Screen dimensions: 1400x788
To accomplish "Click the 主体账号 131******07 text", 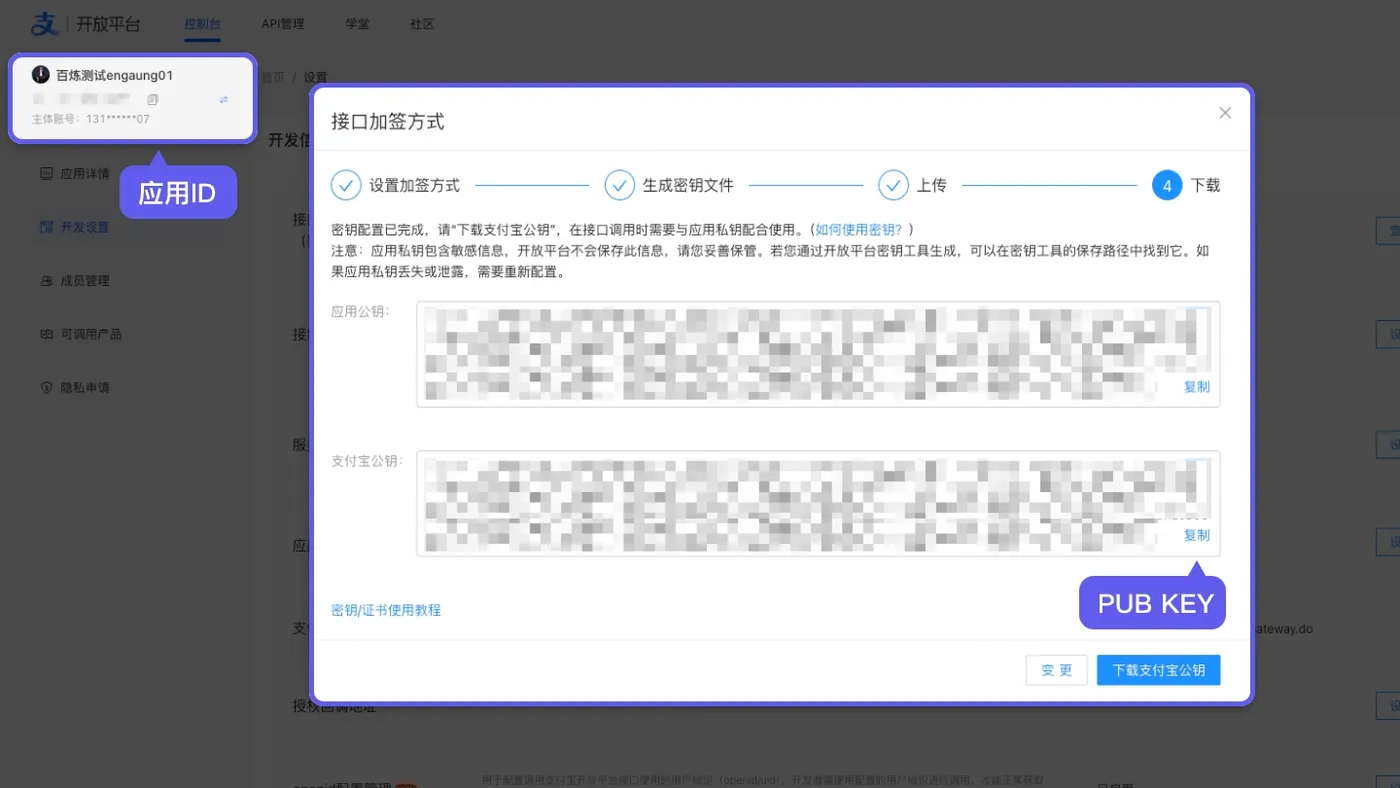I will [x=91, y=119].
